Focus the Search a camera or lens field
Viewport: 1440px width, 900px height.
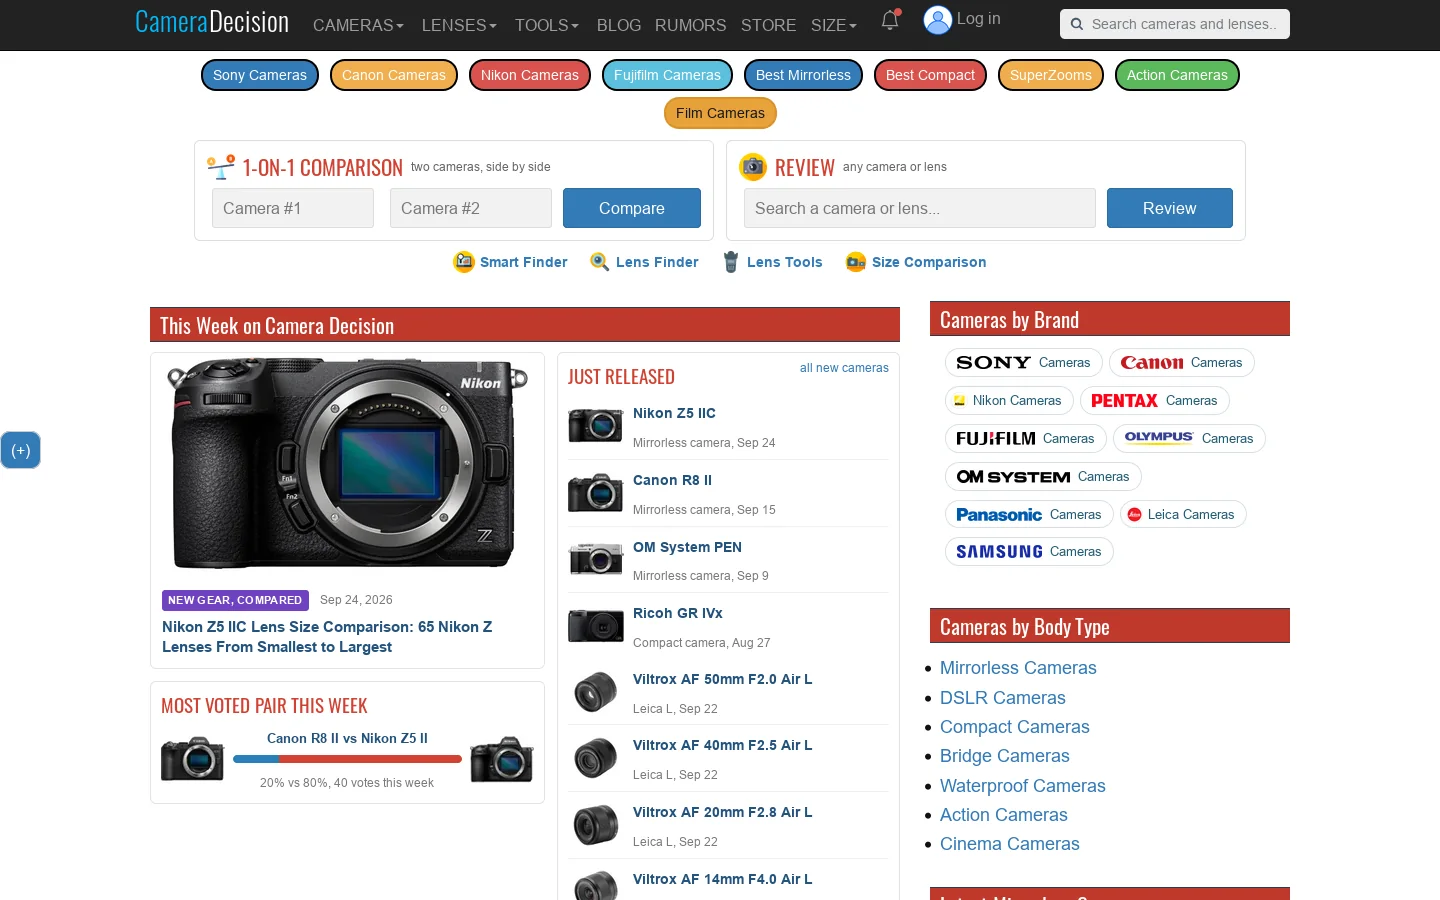pyautogui.click(x=920, y=208)
